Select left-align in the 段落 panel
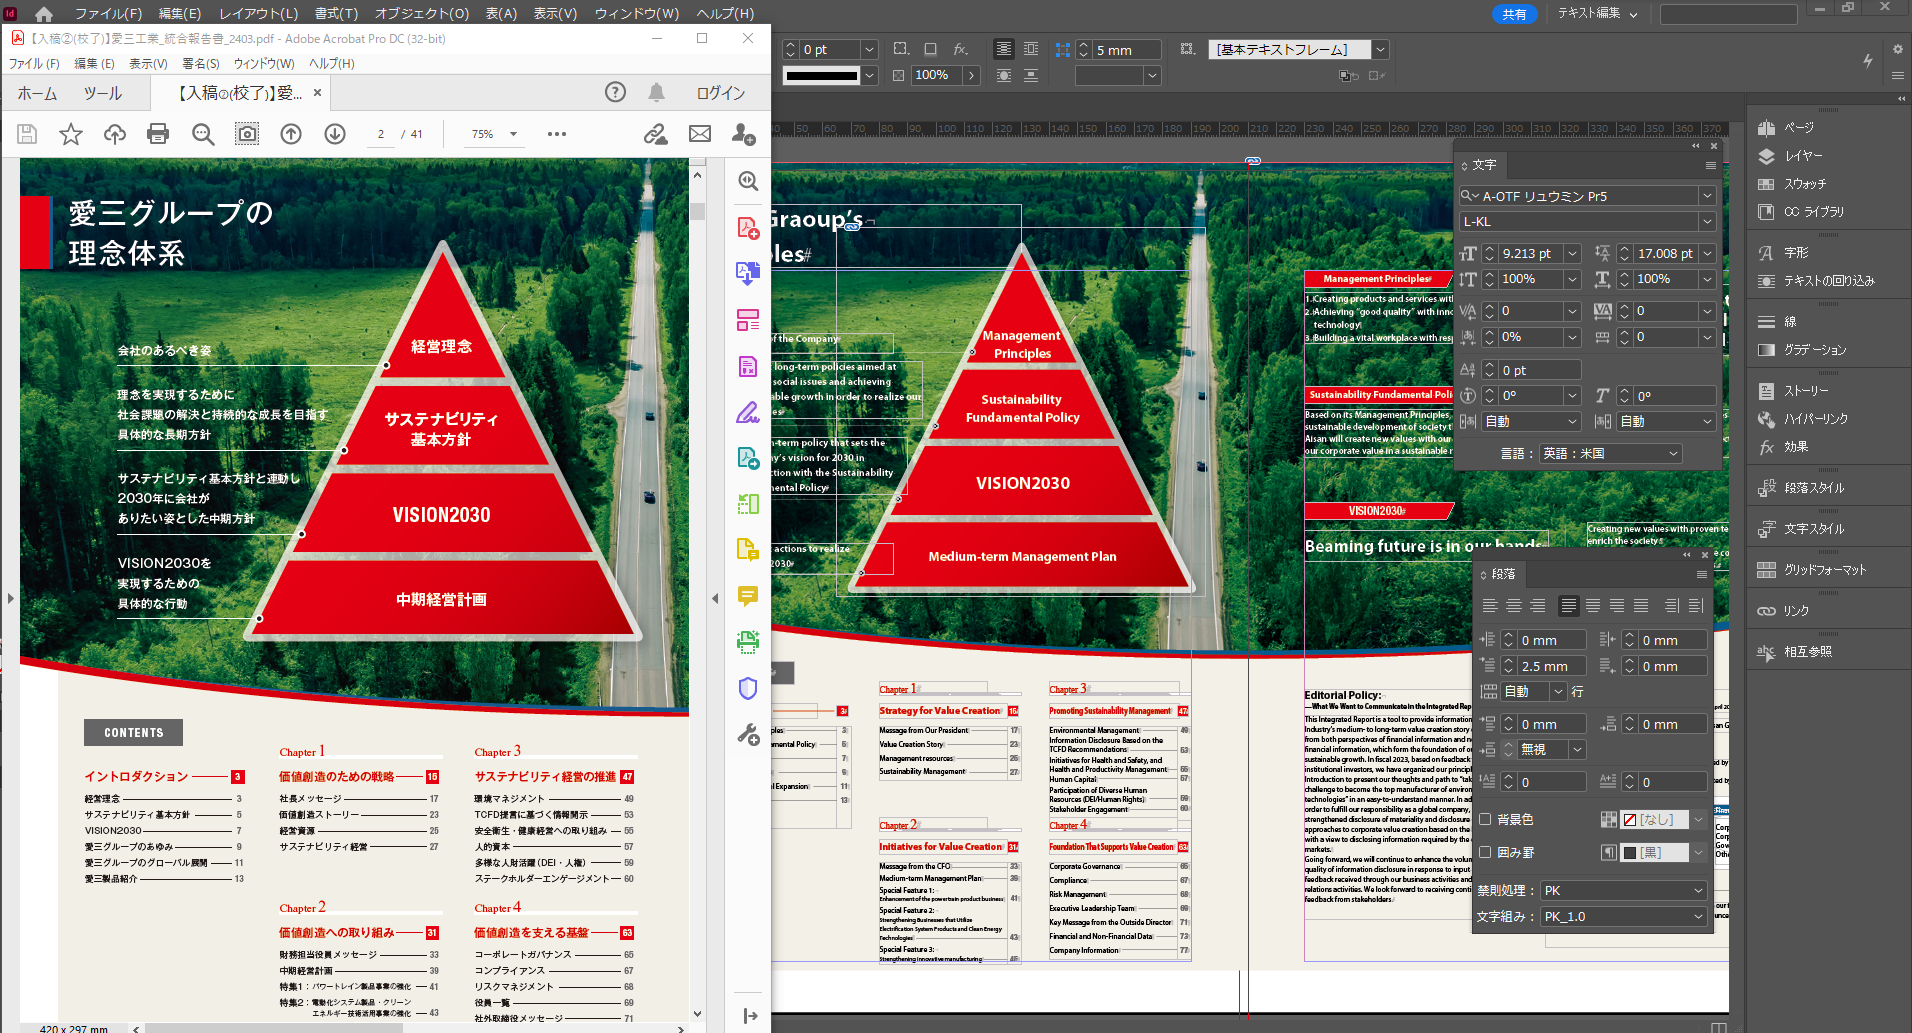1912x1033 pixels. [x=1490, y=606]
